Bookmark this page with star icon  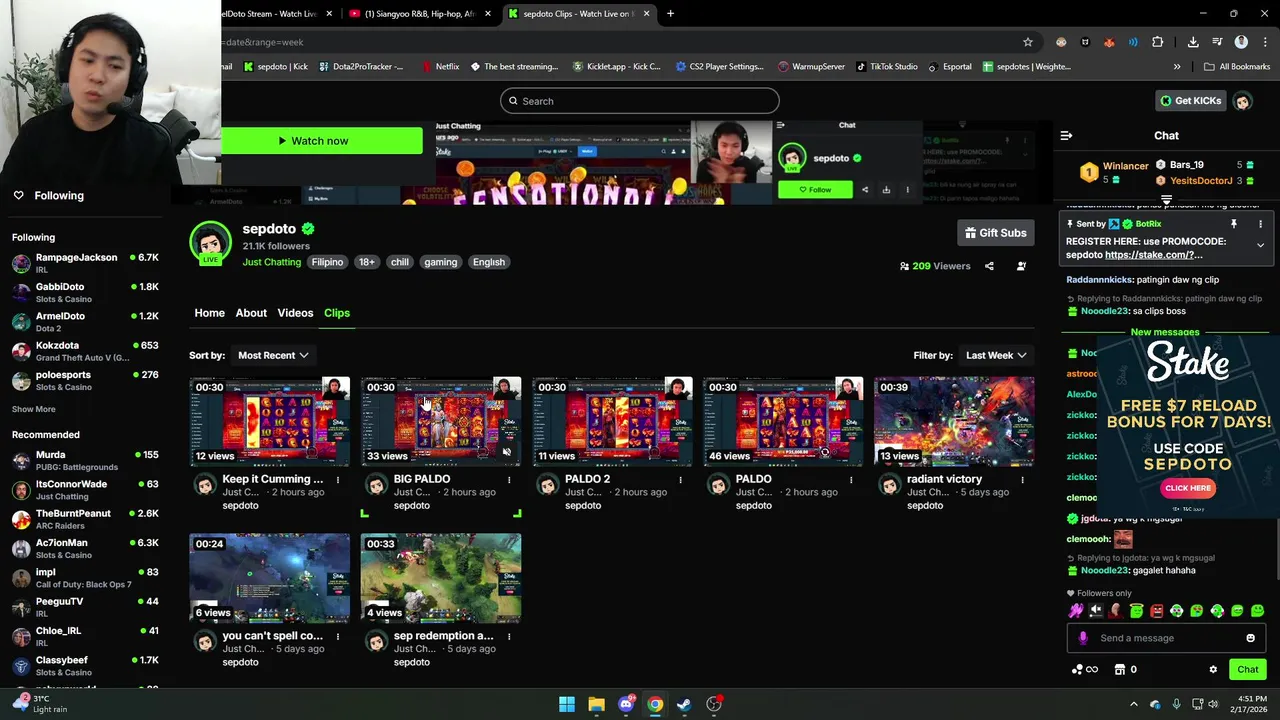(x=1027, y=42)
